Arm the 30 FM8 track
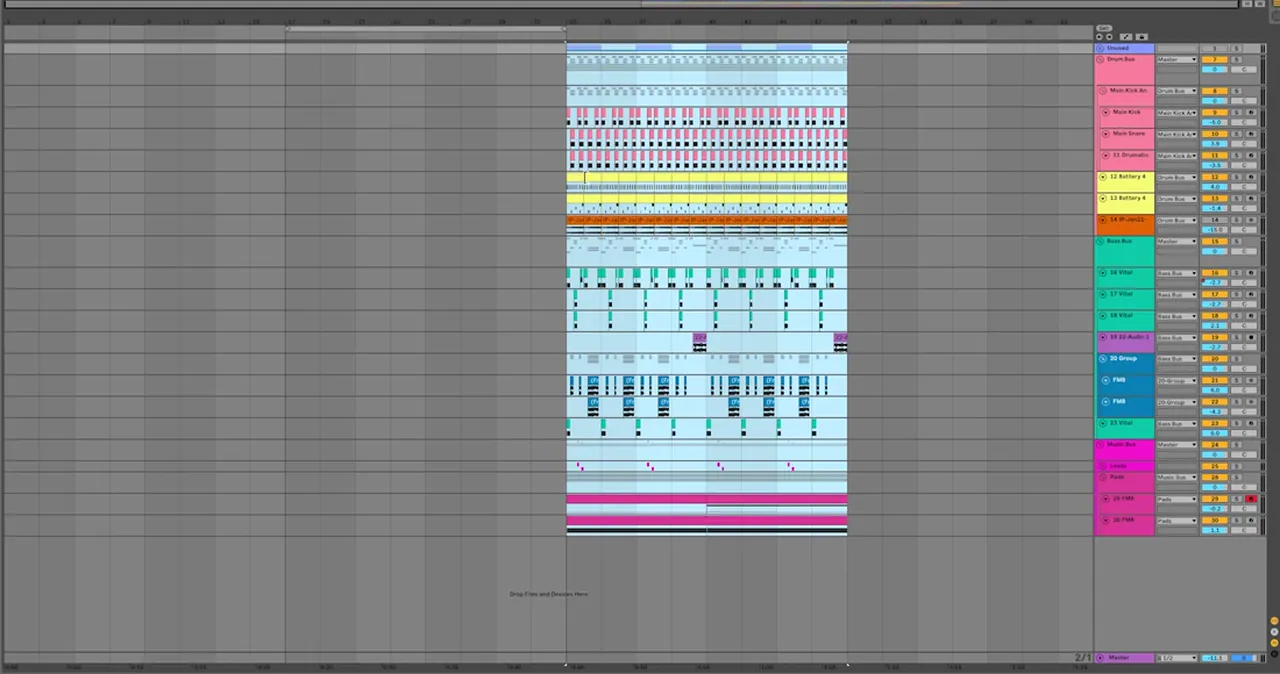This screenshot has width=1280, height=674. [1251, 520]
